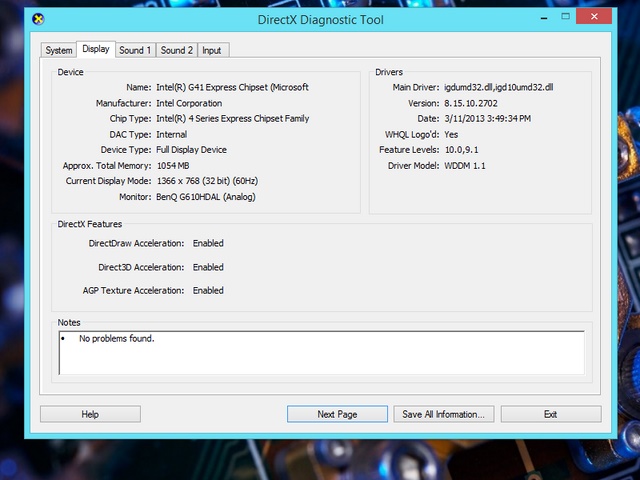Go to the Input tab
The height and width of the screenshot is (480, 640).
[212, 50]
